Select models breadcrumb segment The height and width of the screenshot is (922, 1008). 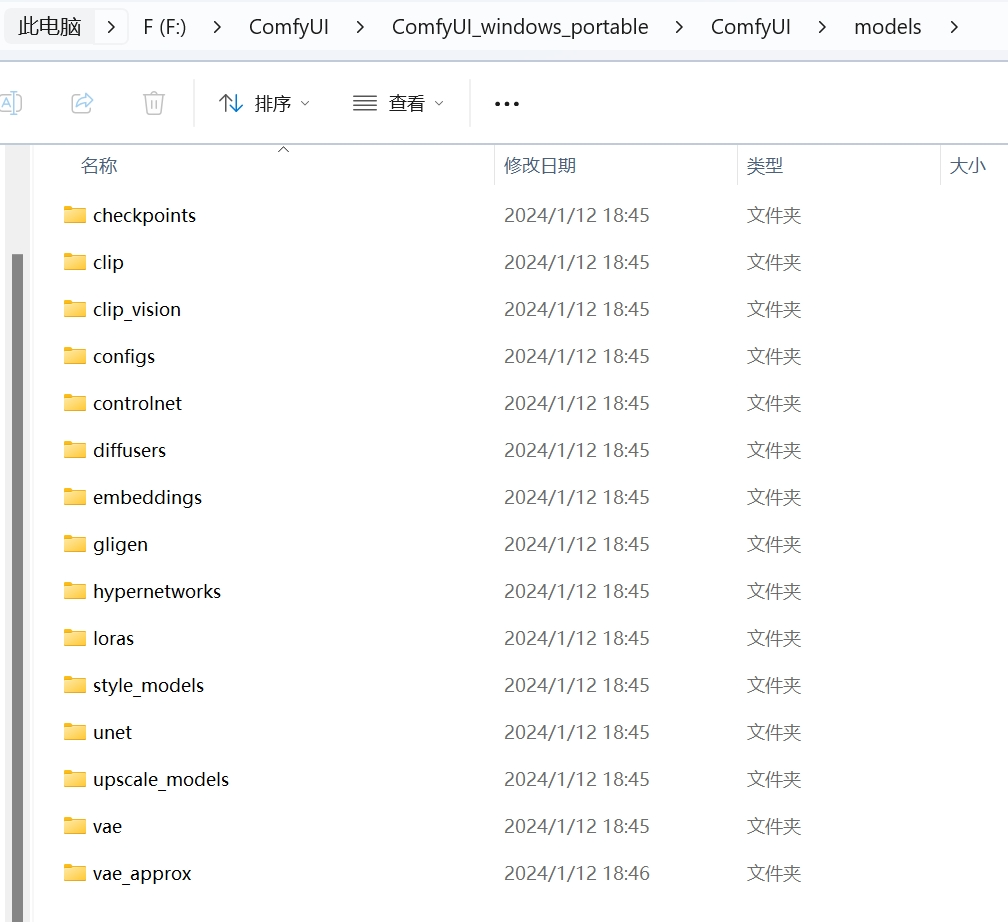coord(887,26)
